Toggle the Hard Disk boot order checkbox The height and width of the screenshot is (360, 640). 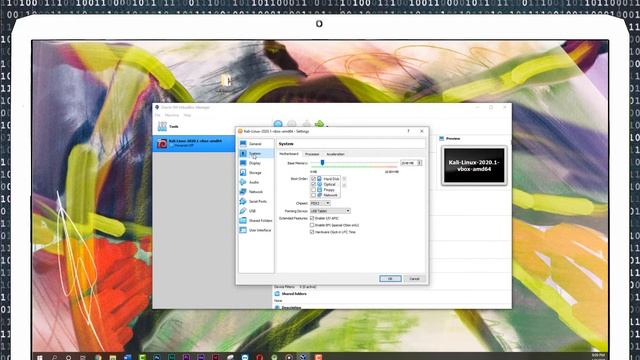tap(313, 179)
